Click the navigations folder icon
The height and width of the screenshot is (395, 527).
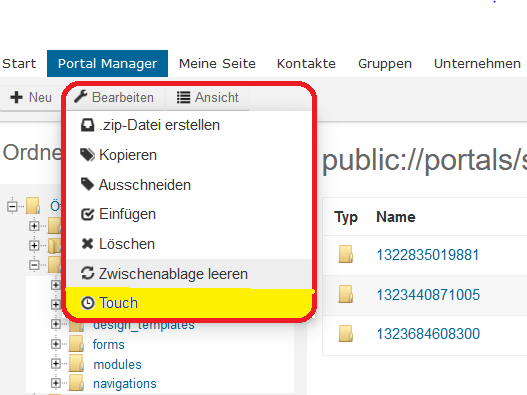pos(77,383)
